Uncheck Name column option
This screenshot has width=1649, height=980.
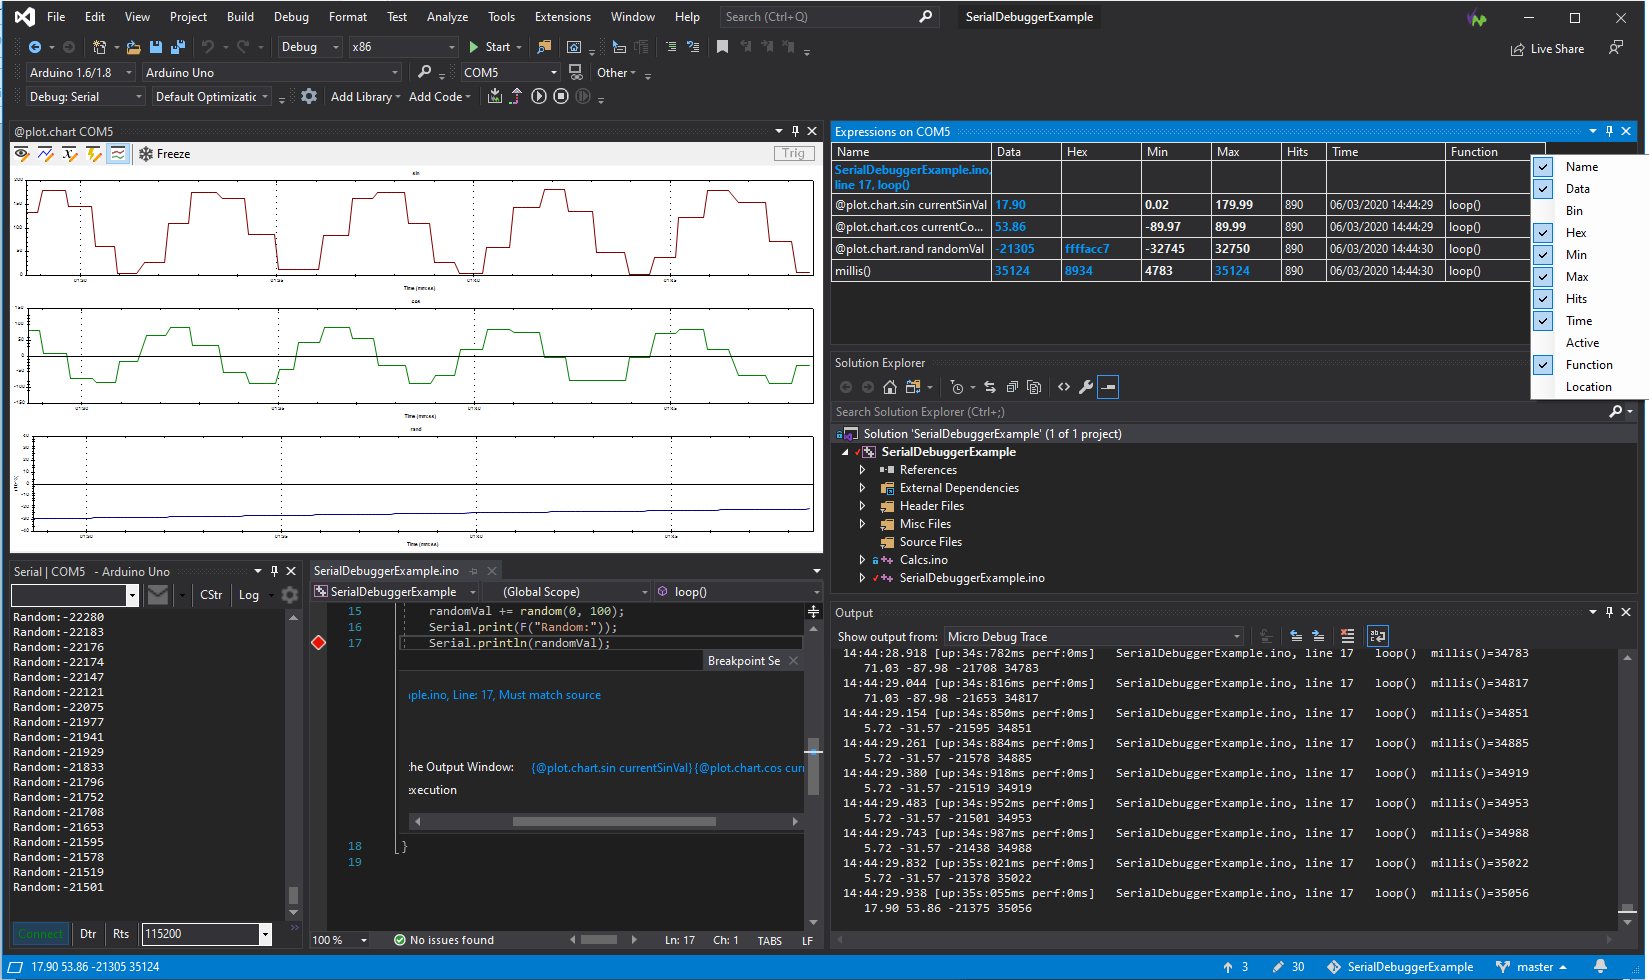(x=1544, y=167)
